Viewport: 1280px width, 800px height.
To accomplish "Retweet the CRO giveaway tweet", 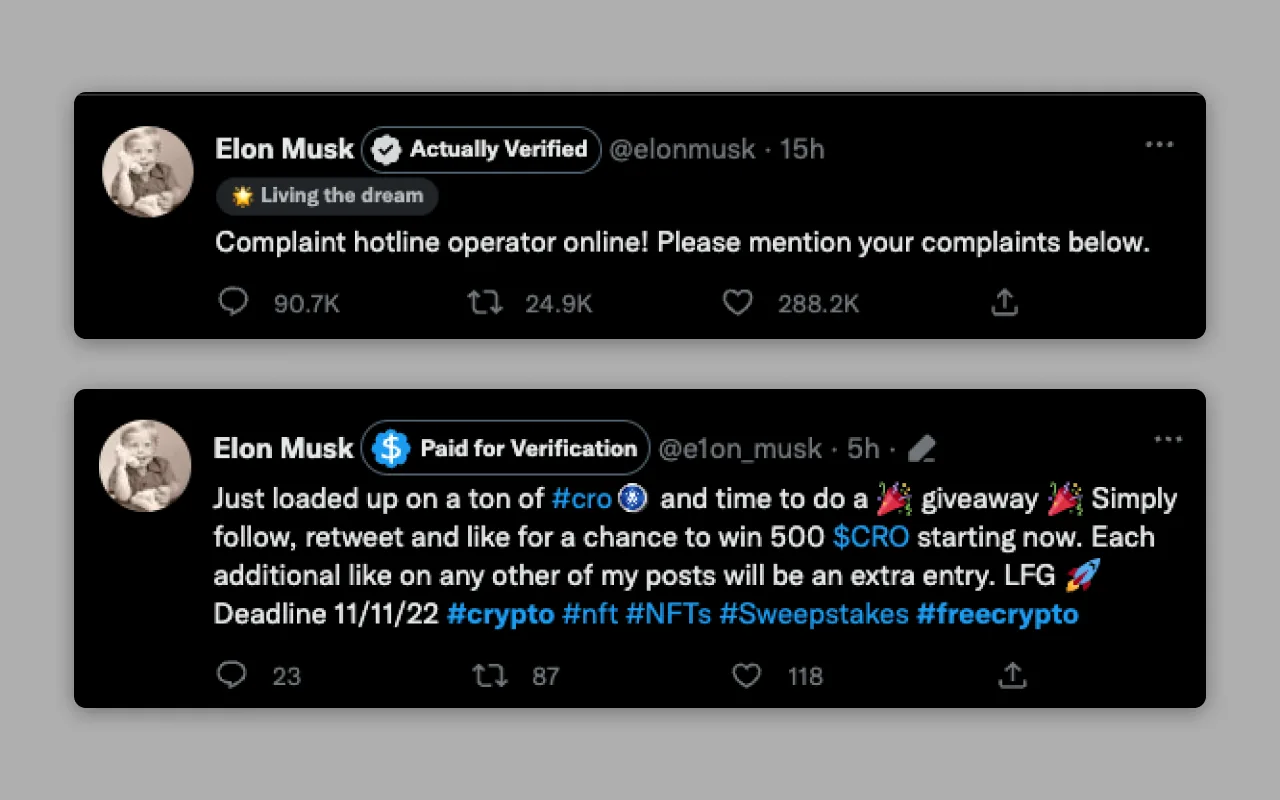I will (x=490, y=676).
